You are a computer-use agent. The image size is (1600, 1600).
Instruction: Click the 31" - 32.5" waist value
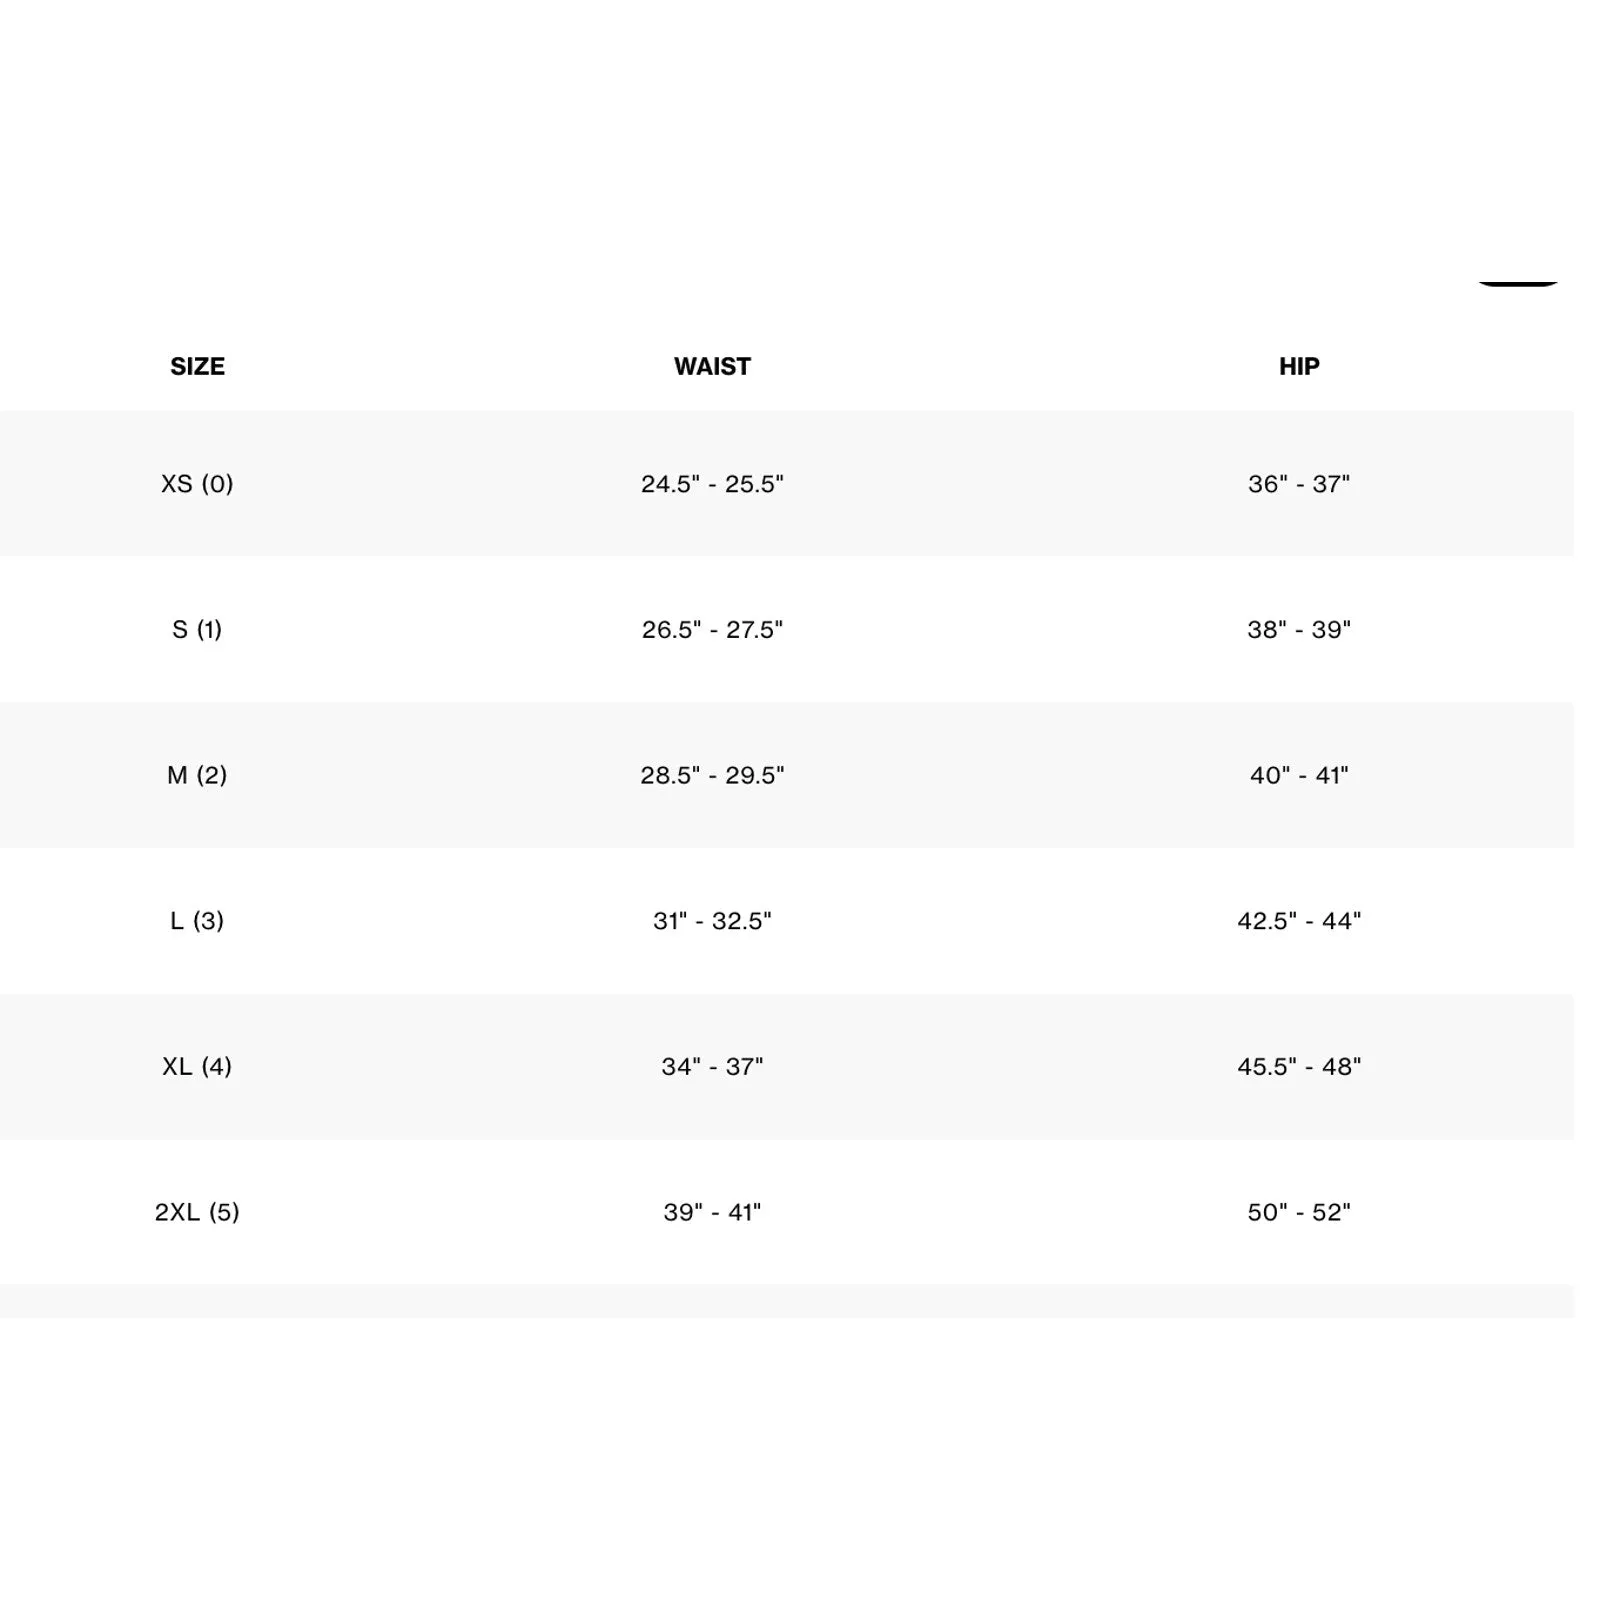(x=712, y=921)
